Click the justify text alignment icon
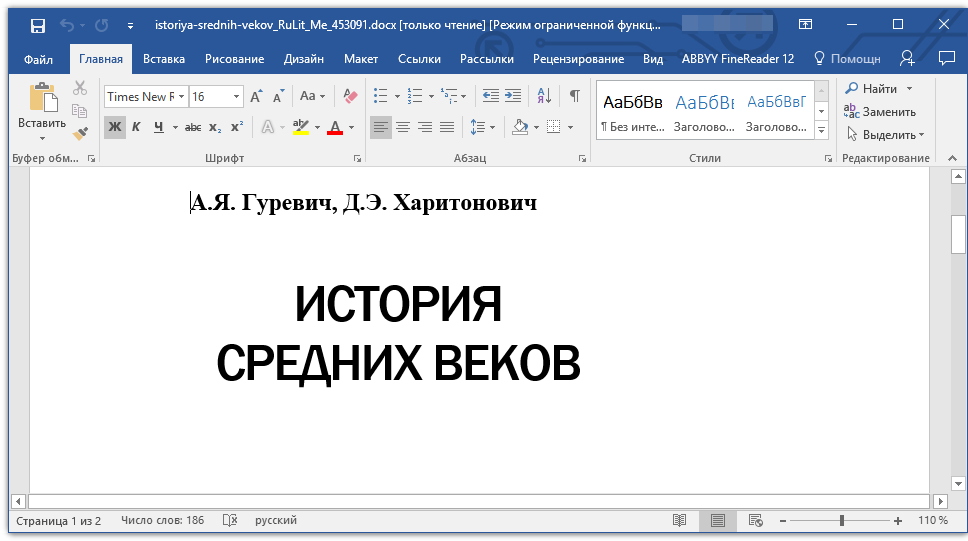The image size is (968, 541). [447, 127]
